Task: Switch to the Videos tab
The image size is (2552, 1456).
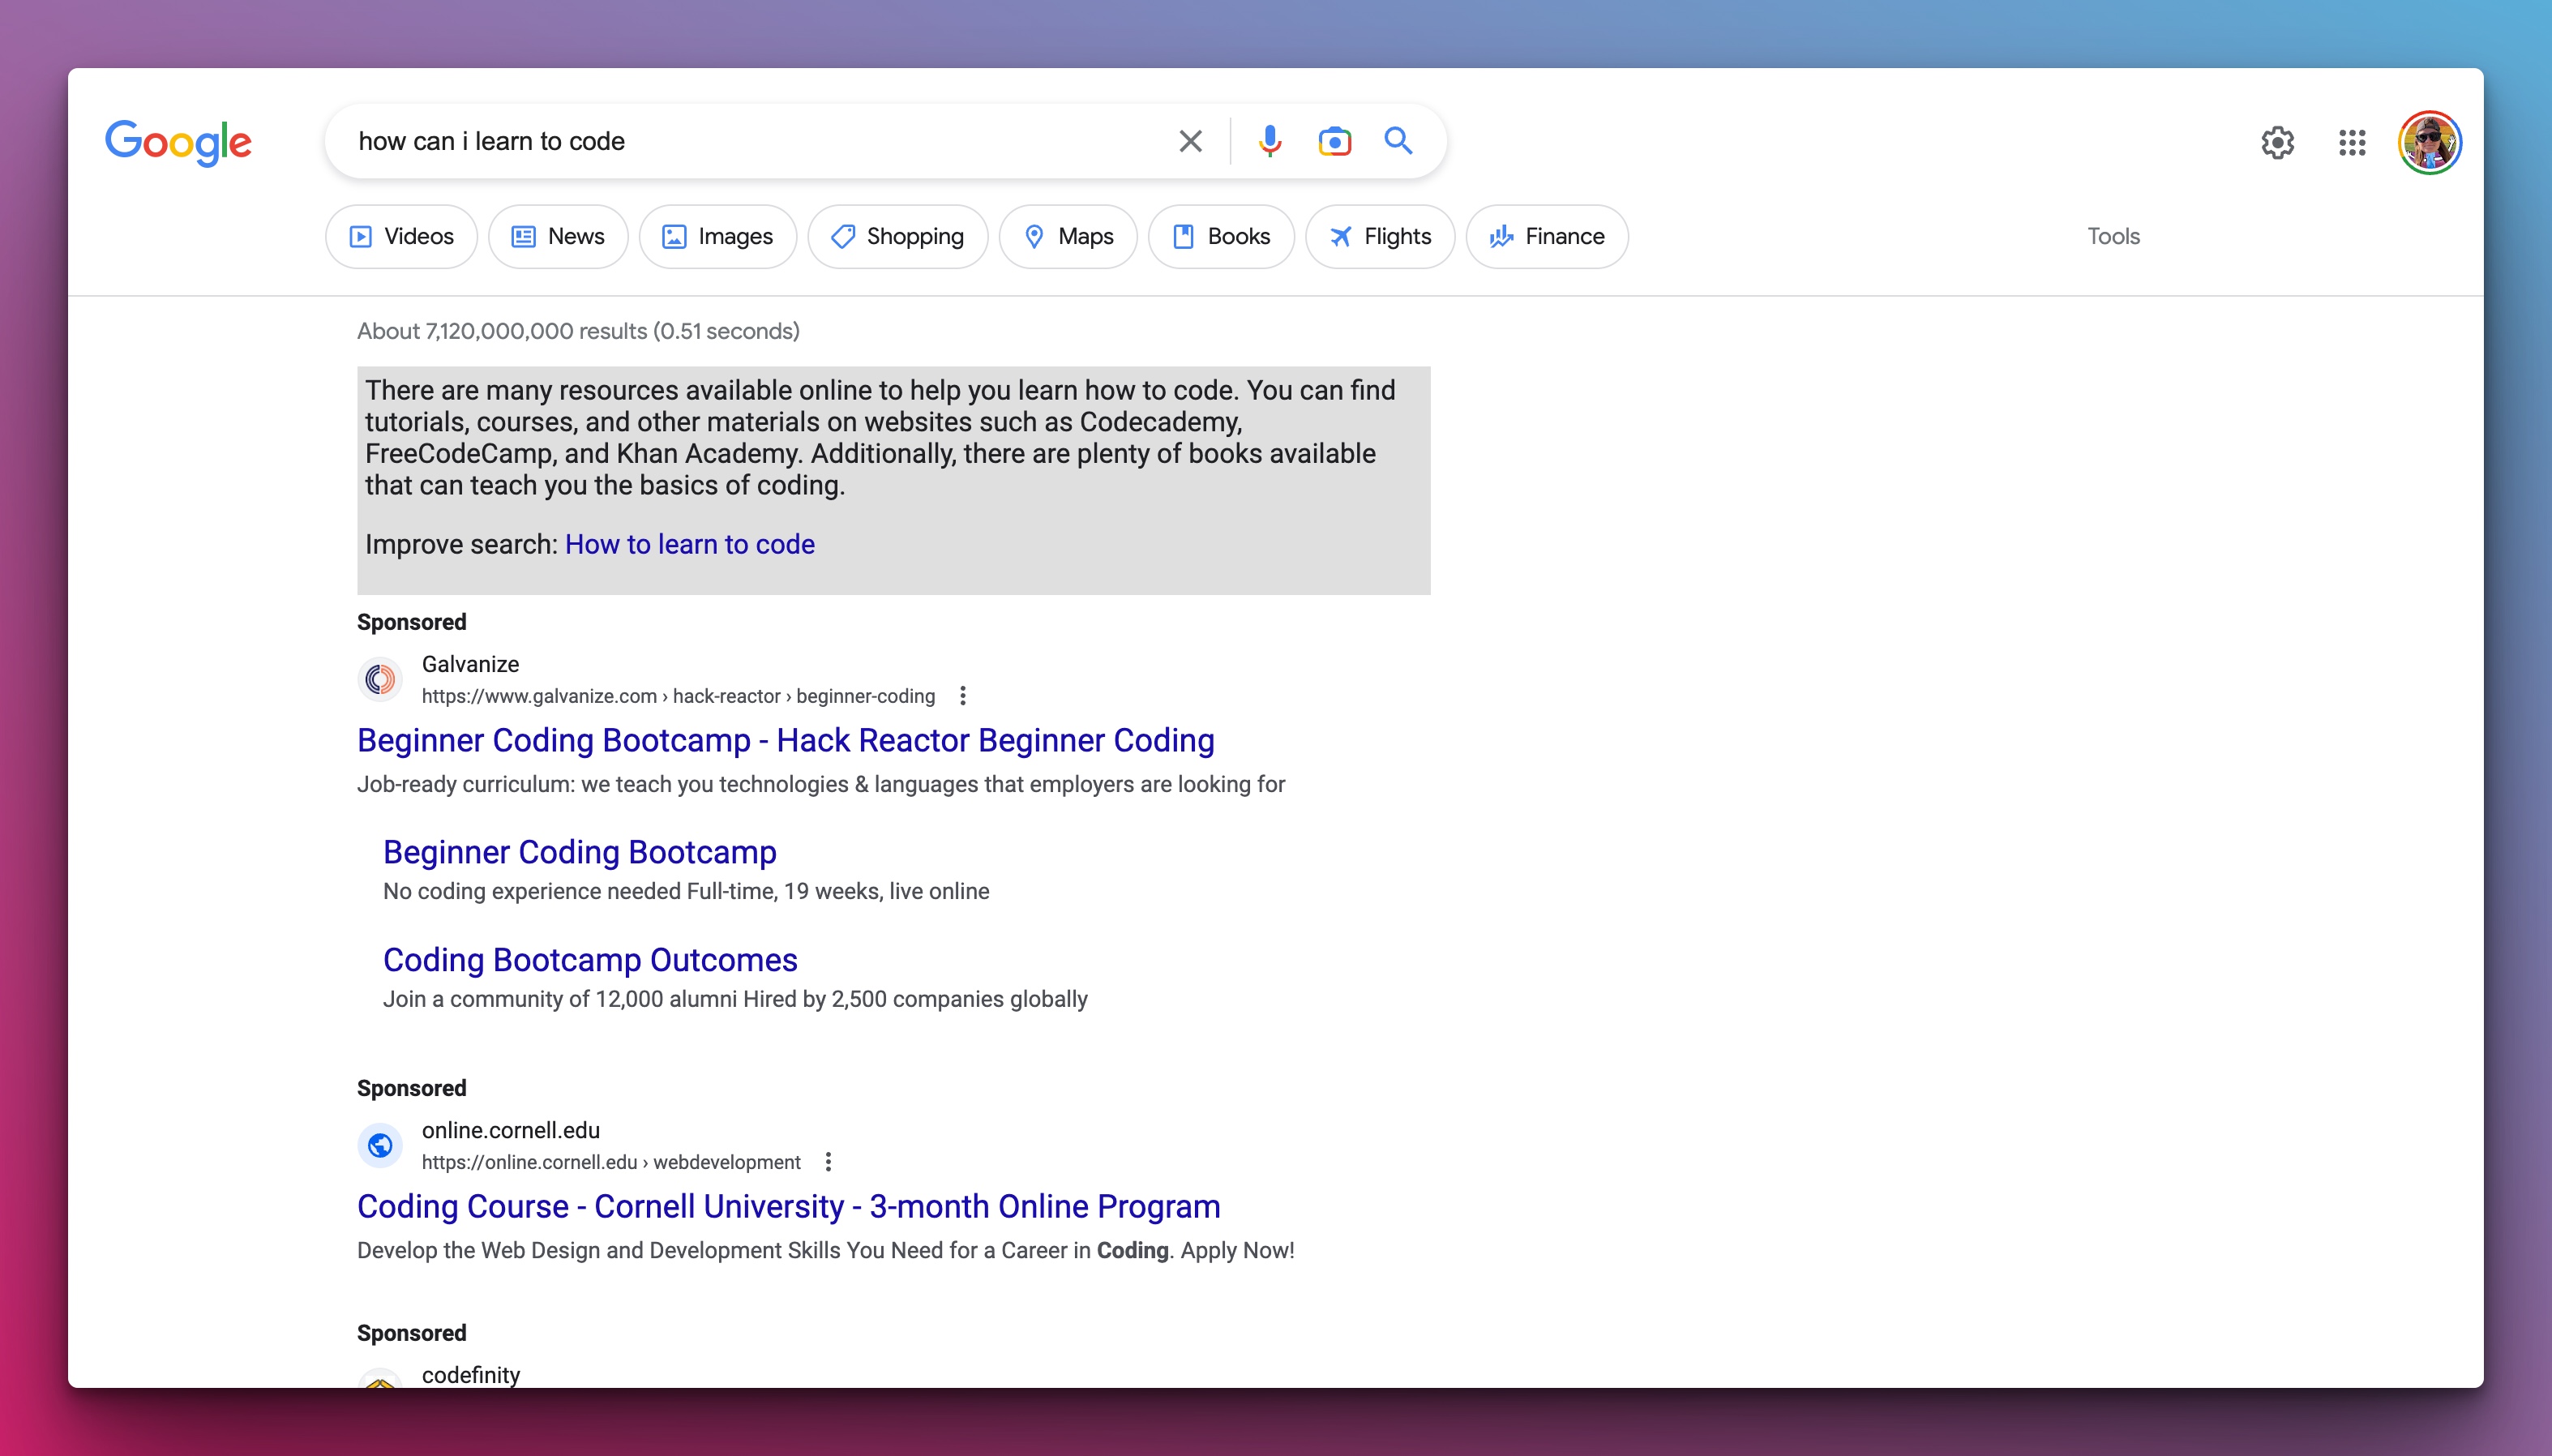Action: tap(401, 236)
